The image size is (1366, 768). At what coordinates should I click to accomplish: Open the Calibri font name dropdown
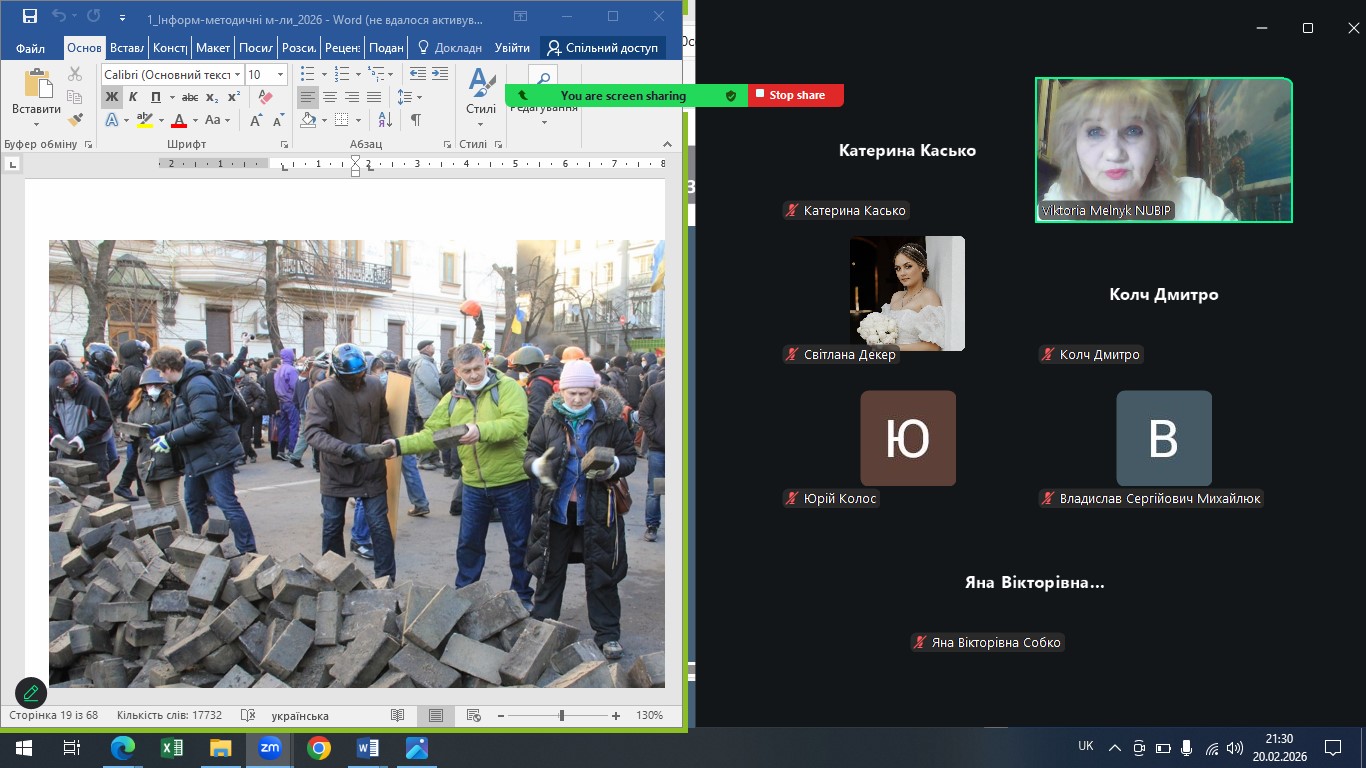(x=172, y=75)
